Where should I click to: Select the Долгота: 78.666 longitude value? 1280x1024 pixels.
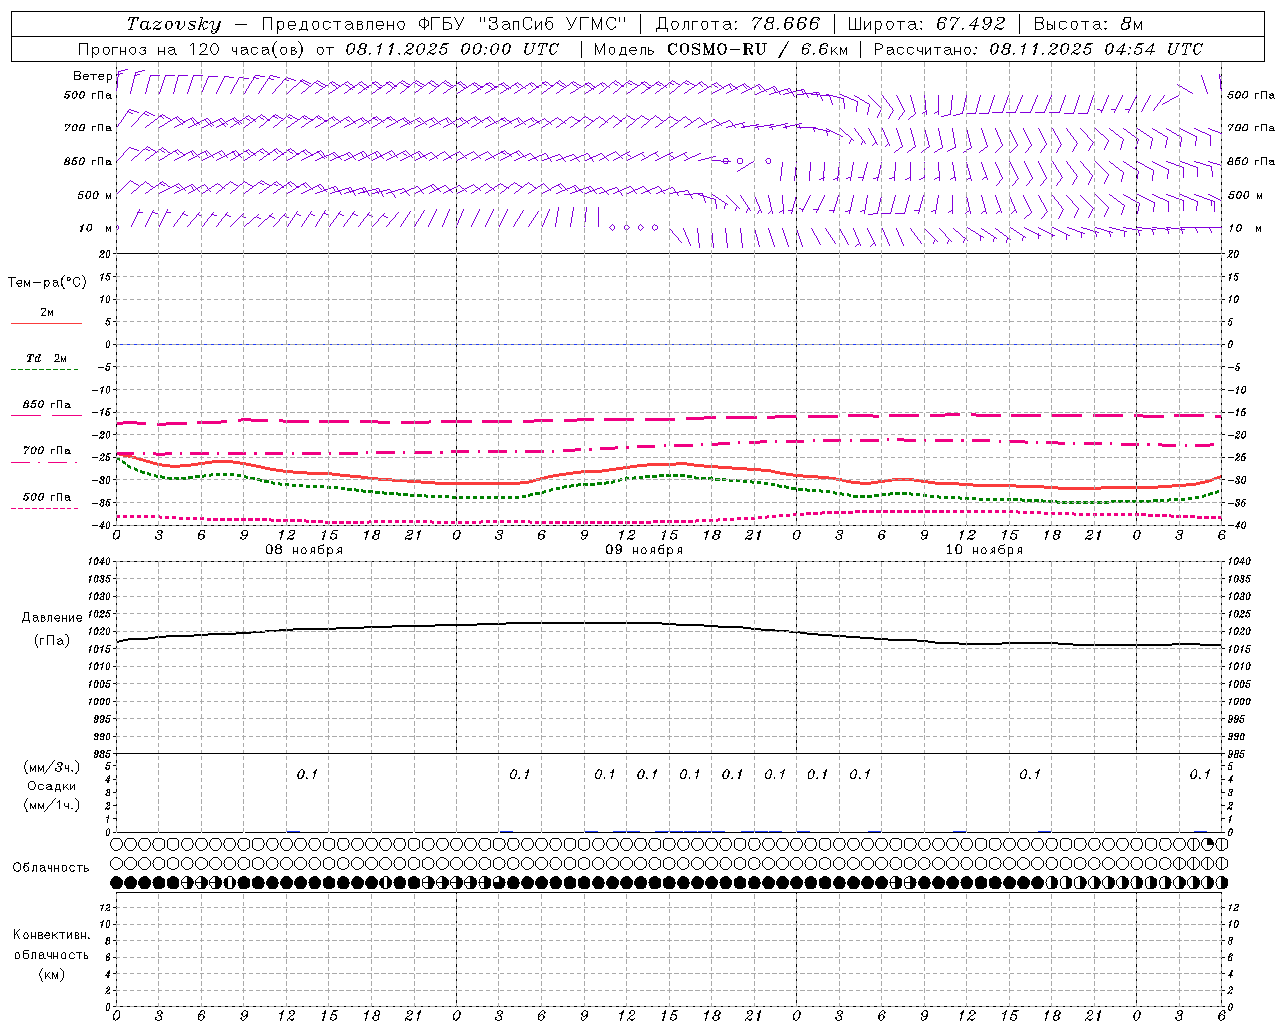(x=738, y=24)
